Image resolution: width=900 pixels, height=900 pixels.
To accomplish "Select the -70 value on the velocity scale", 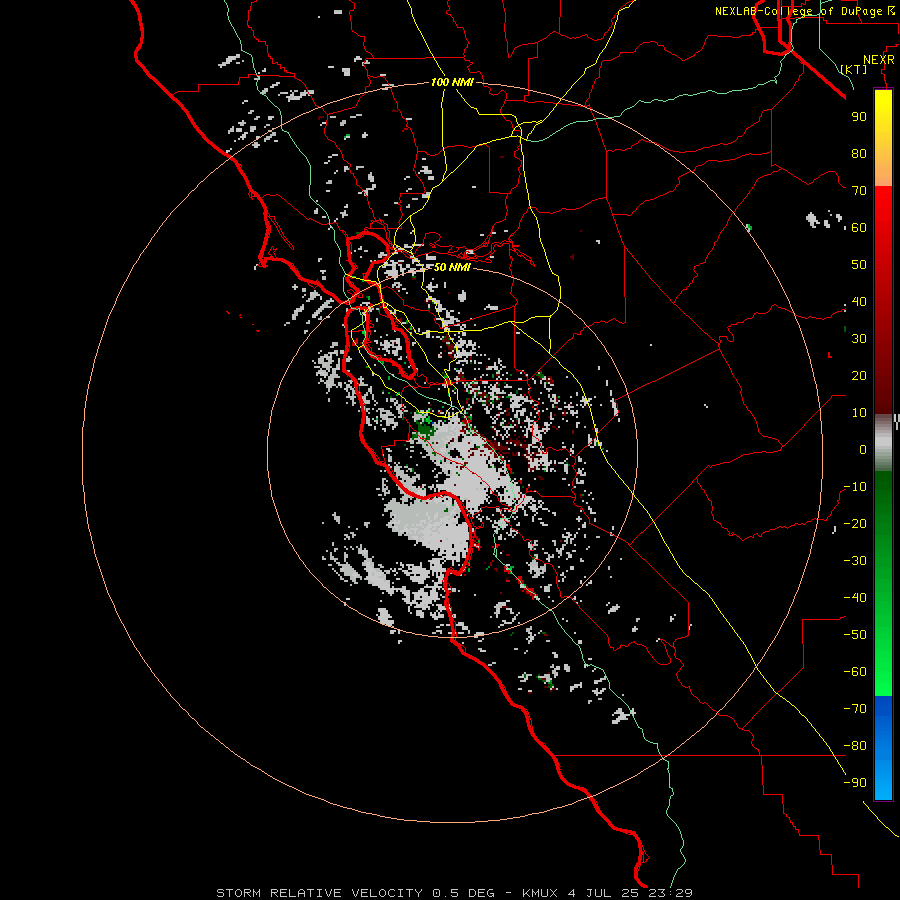I will [x=855, y=709].
